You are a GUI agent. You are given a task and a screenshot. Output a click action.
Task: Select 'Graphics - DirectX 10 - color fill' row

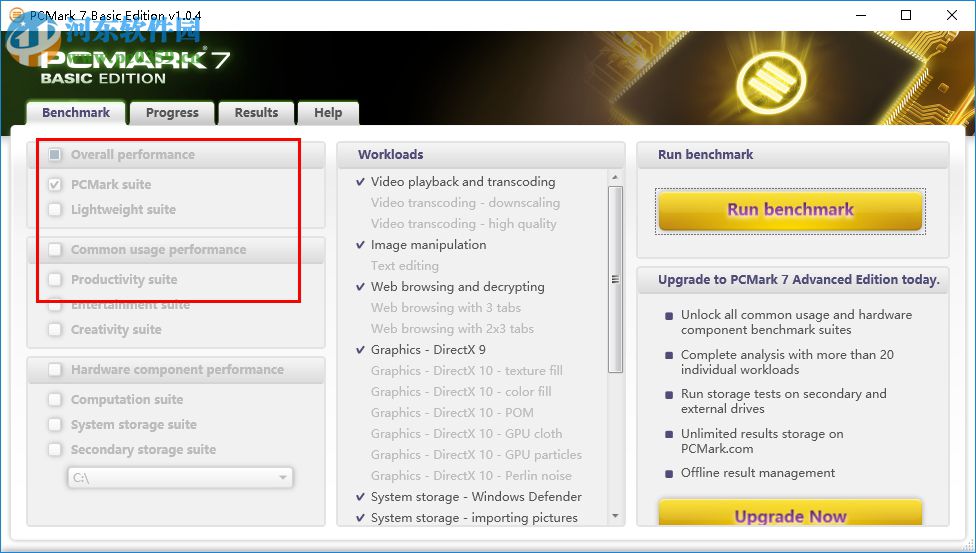pyautogui.click(x=461, y=392)
